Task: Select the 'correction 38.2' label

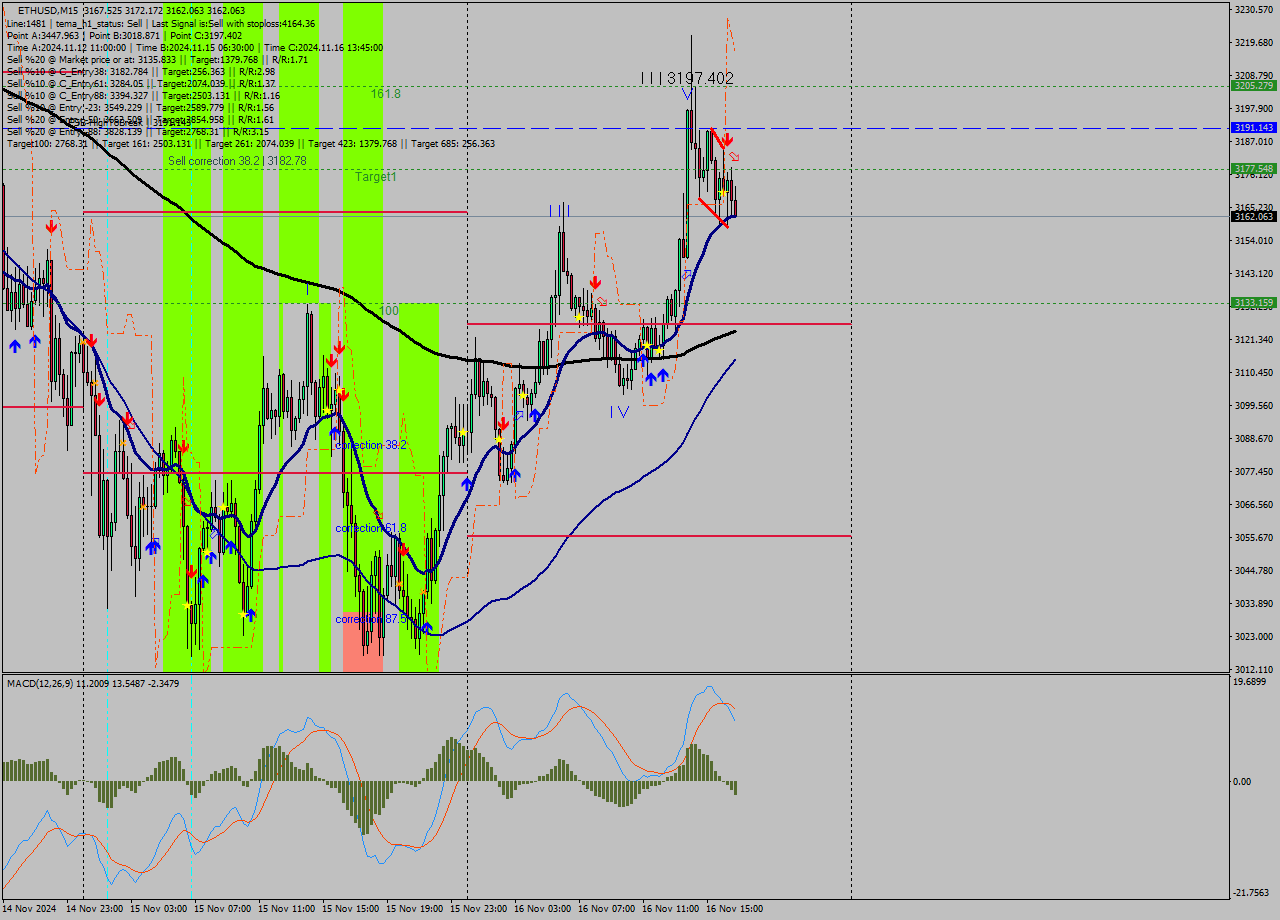Action: click(x=371, y=445)
